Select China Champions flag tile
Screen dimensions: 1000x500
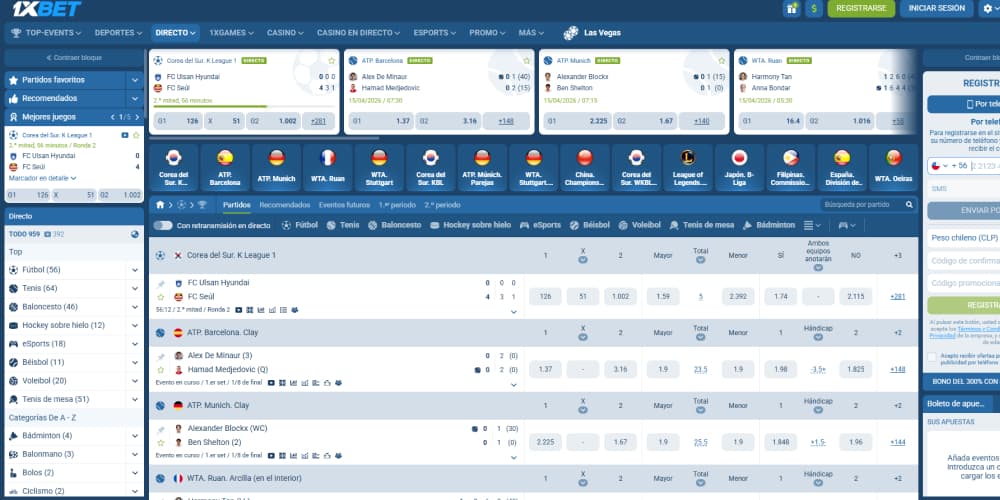pos(585,168)
